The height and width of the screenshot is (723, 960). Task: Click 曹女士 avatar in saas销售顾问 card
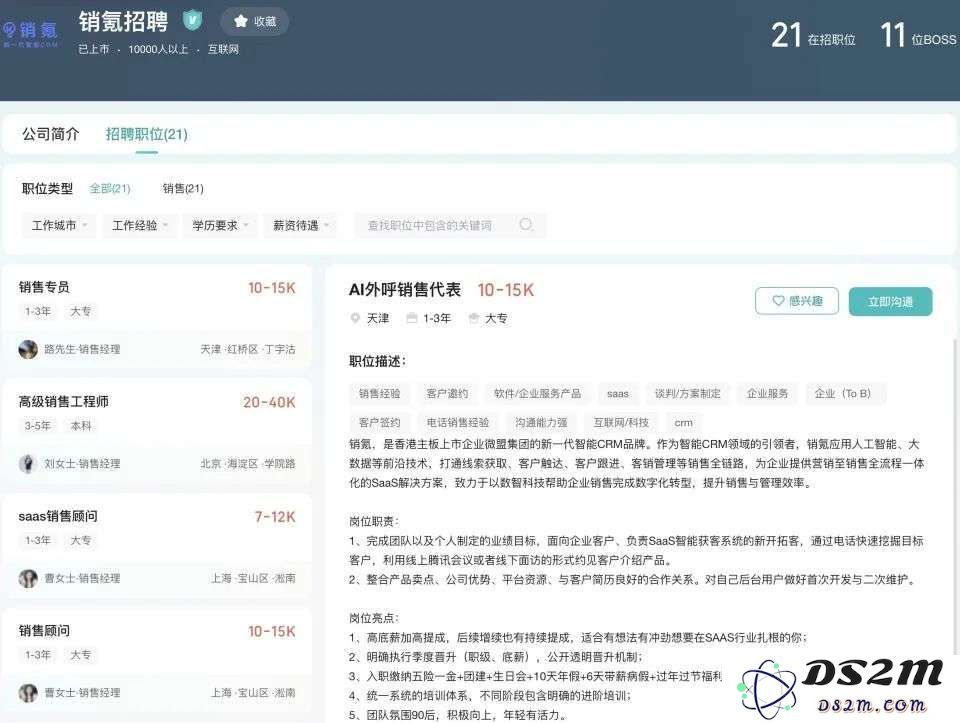coord(28,578)
